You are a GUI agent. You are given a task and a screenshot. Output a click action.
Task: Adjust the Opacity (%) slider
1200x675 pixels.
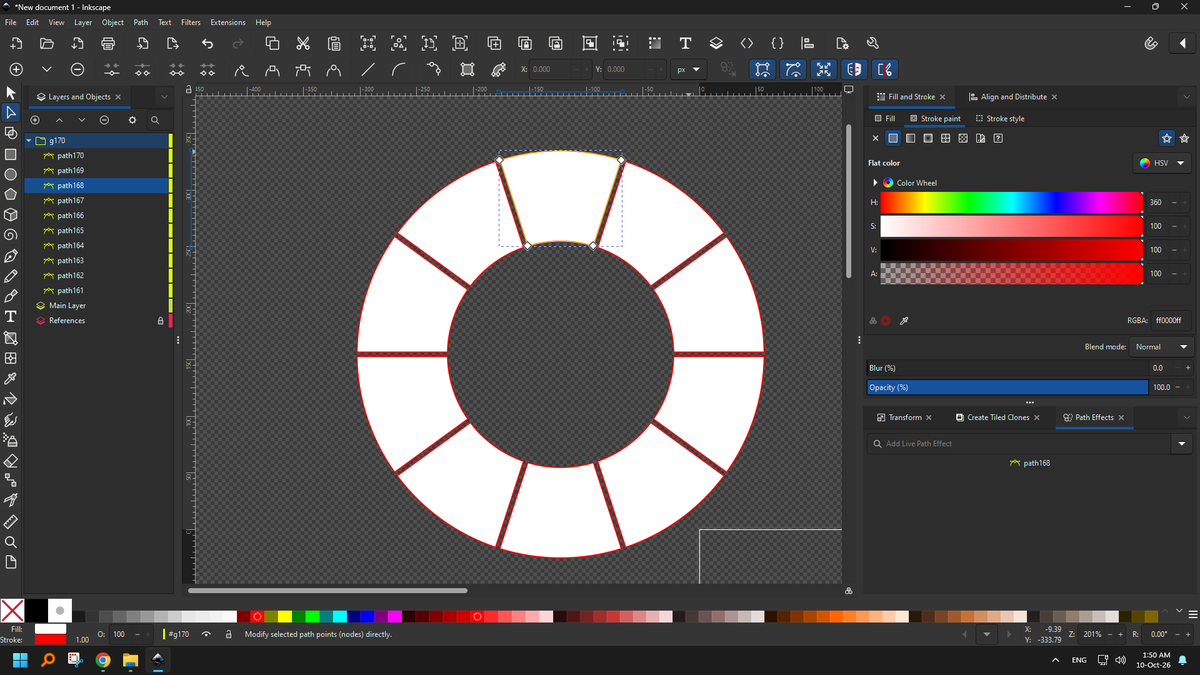pyautogui.click(x=1007, y=387)
